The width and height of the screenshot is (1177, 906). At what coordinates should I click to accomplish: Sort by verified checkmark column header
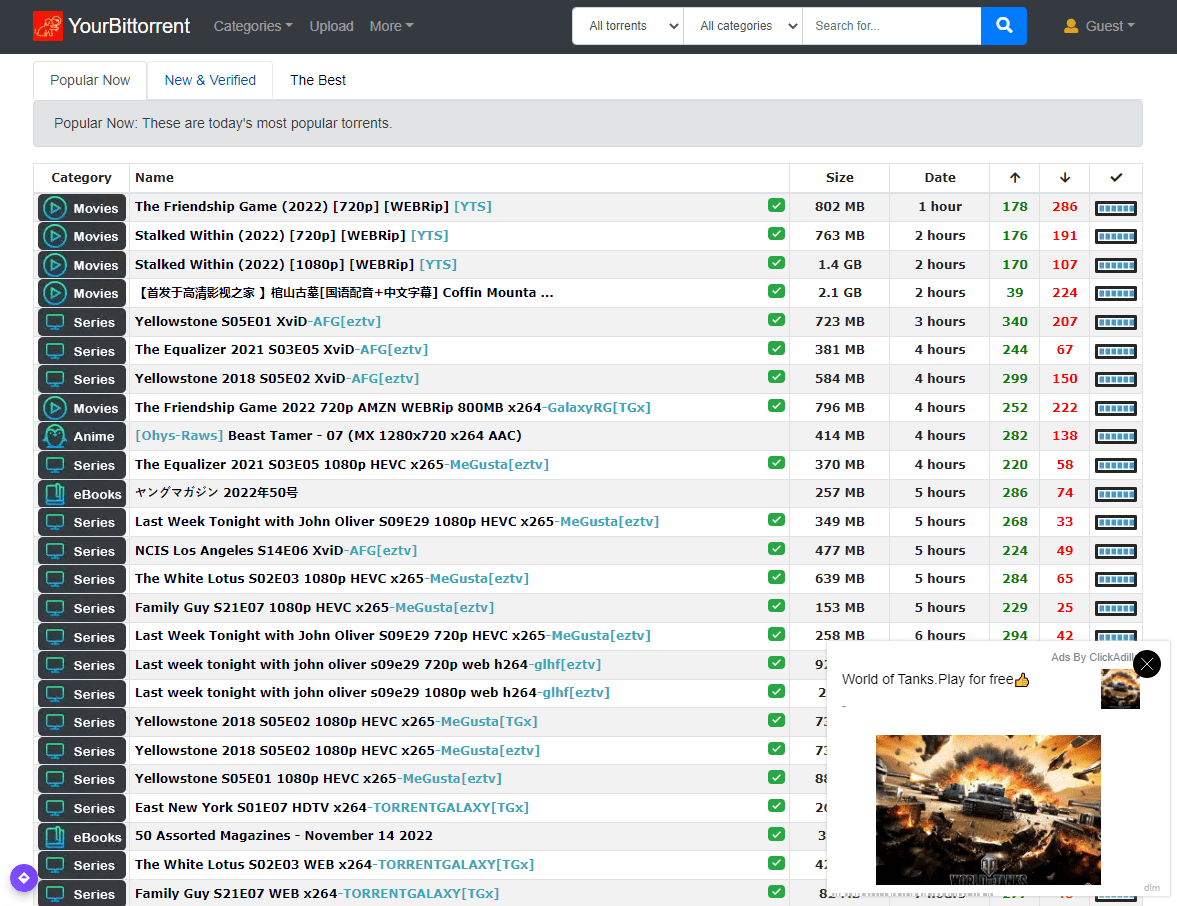(x=1116, y=178)
